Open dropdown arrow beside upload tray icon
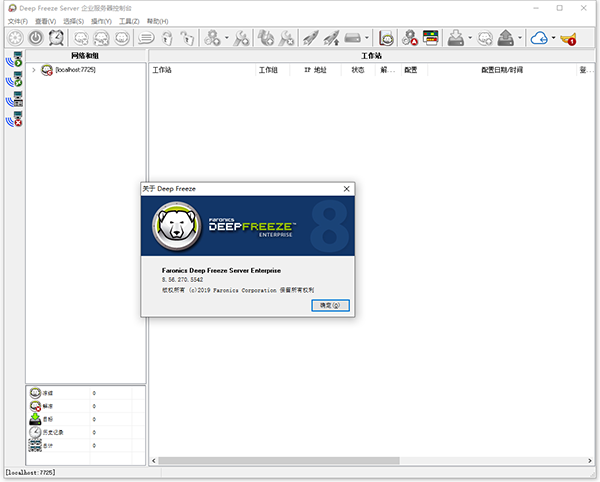 pos(520,37)
